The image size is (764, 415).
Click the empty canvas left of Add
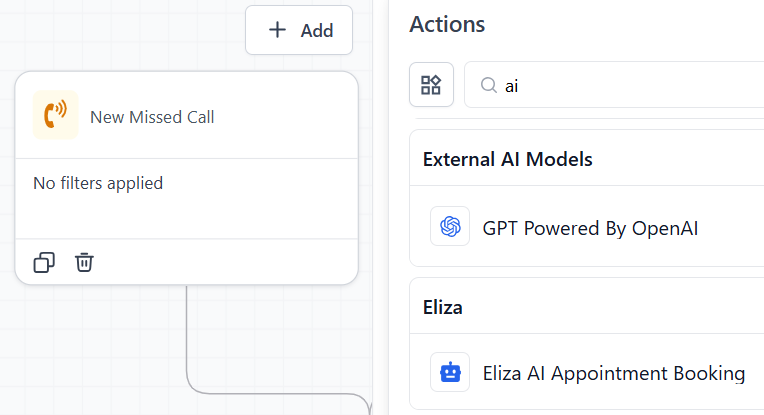(x=120, y=30)
